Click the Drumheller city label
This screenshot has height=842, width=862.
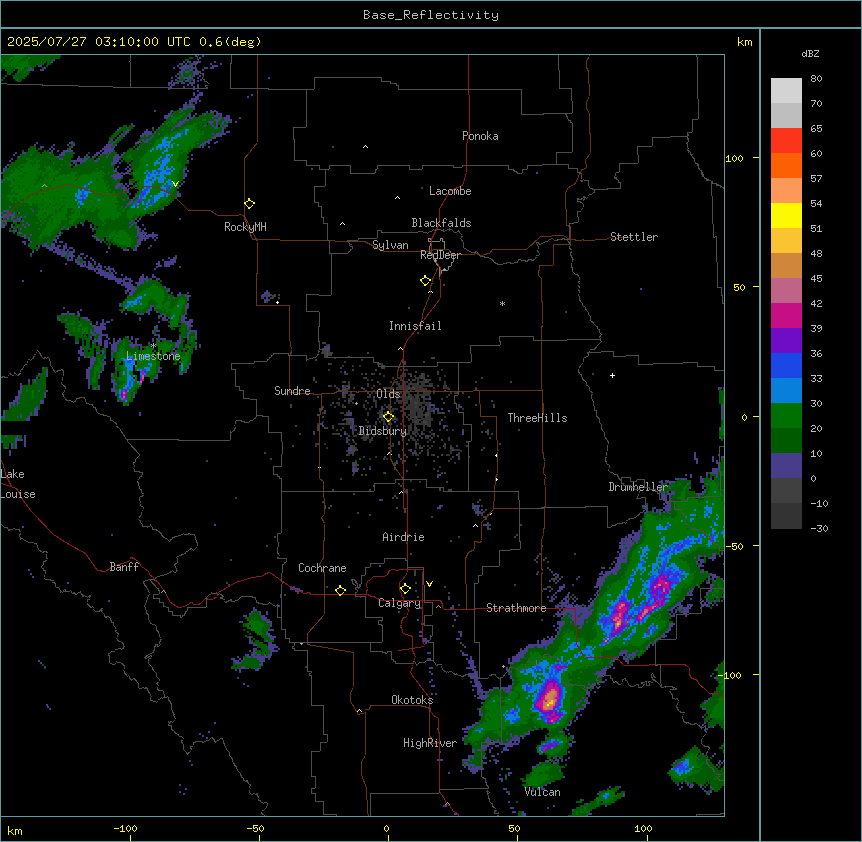point(638,487)
